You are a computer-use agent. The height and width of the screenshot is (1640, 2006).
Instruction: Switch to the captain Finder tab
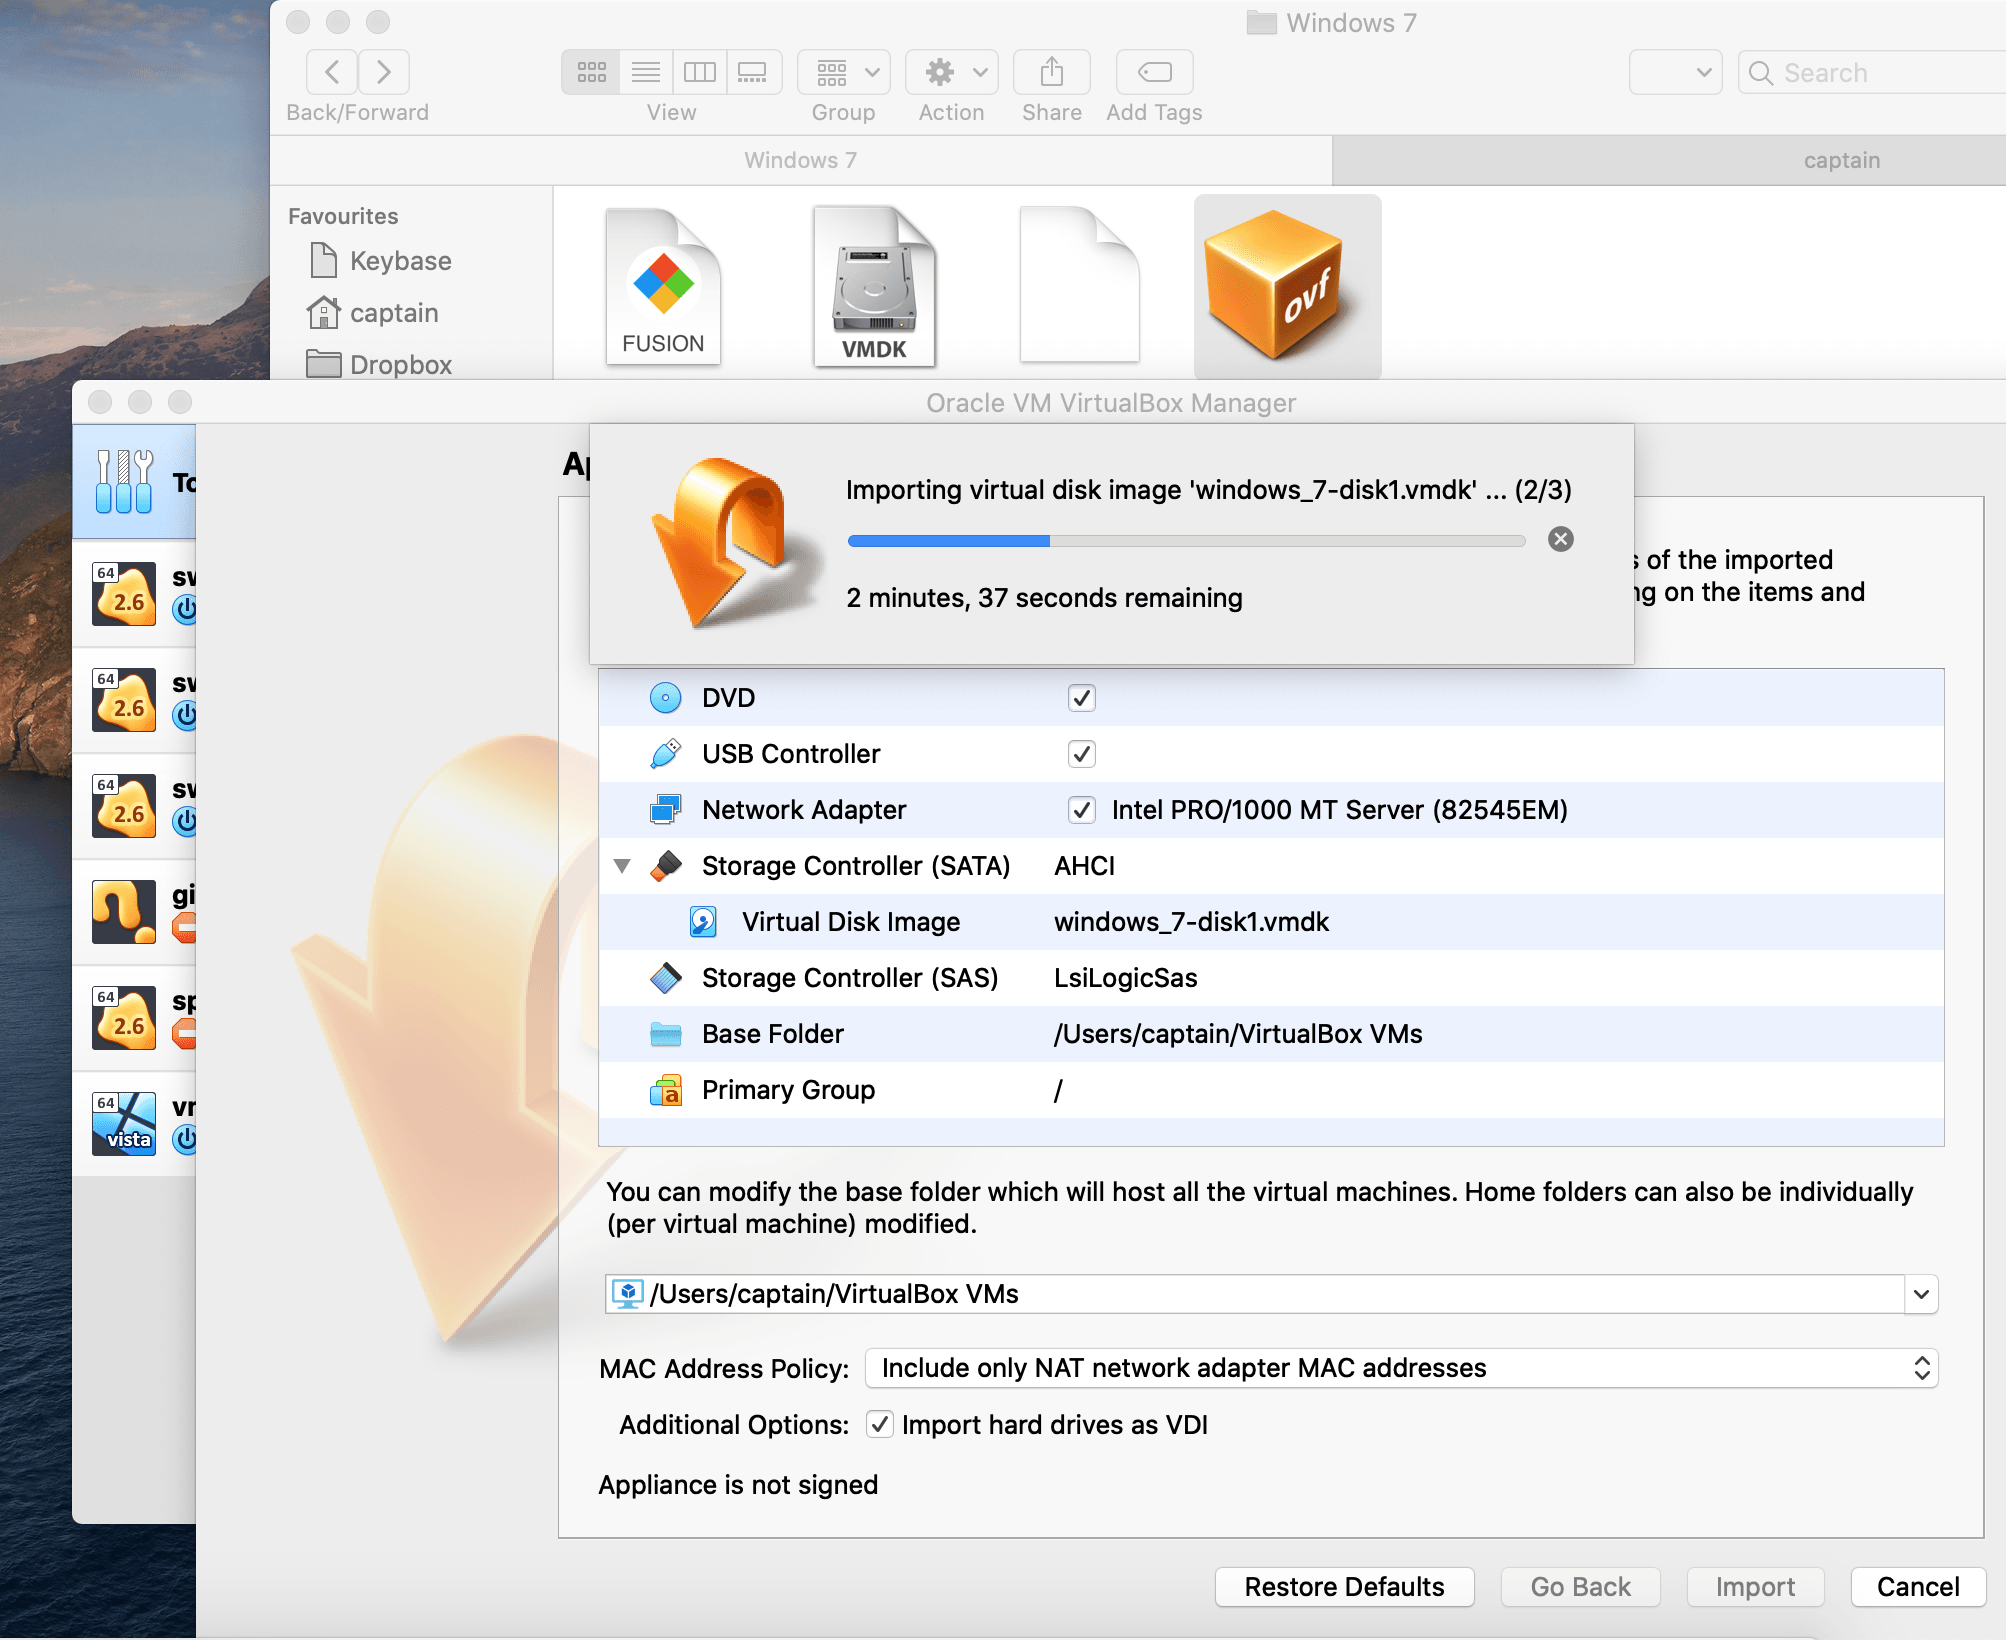pos(1841,160)
